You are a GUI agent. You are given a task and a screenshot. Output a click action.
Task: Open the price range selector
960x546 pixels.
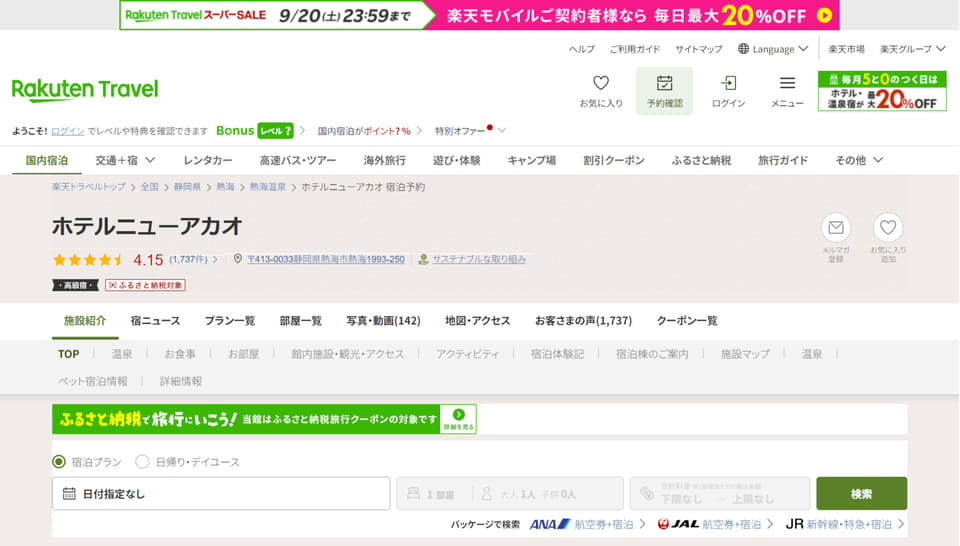pyautogui.click(x=719, y=493)
